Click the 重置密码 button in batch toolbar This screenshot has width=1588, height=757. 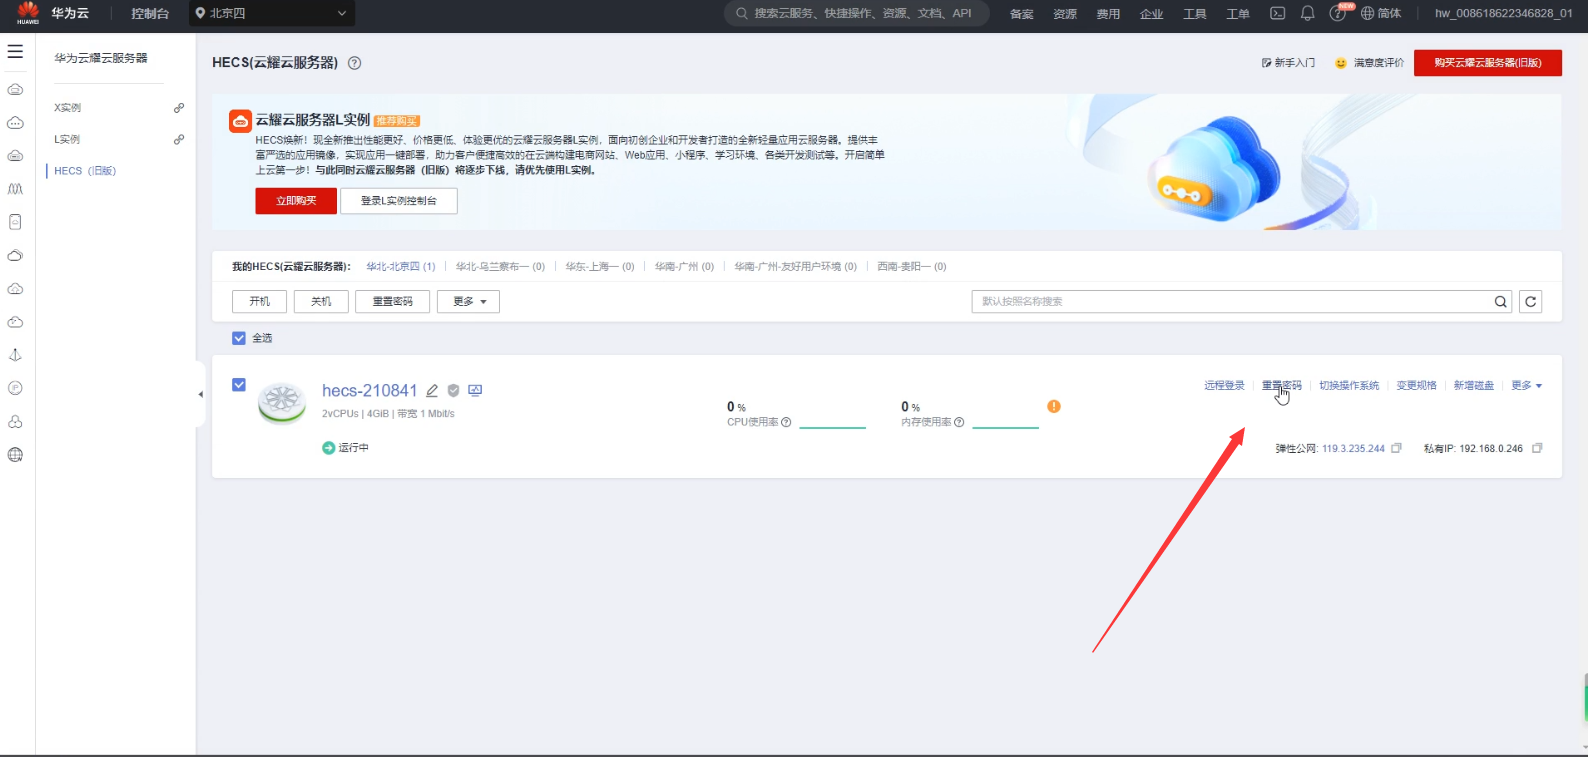(x=392, y=302)
